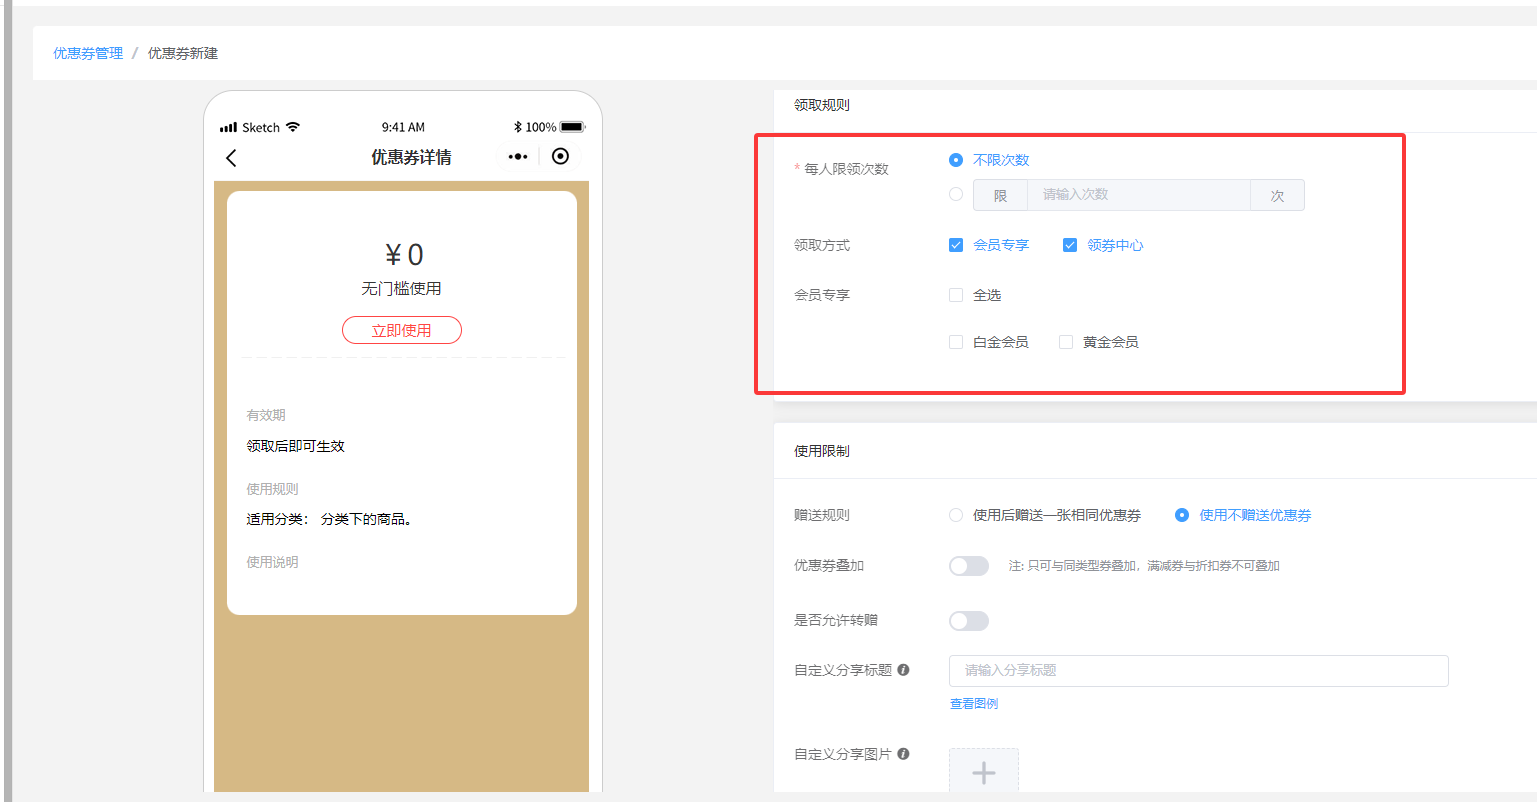
Task: Click the 无门槛使用 text in preview
Action: [x=401, y=288]
